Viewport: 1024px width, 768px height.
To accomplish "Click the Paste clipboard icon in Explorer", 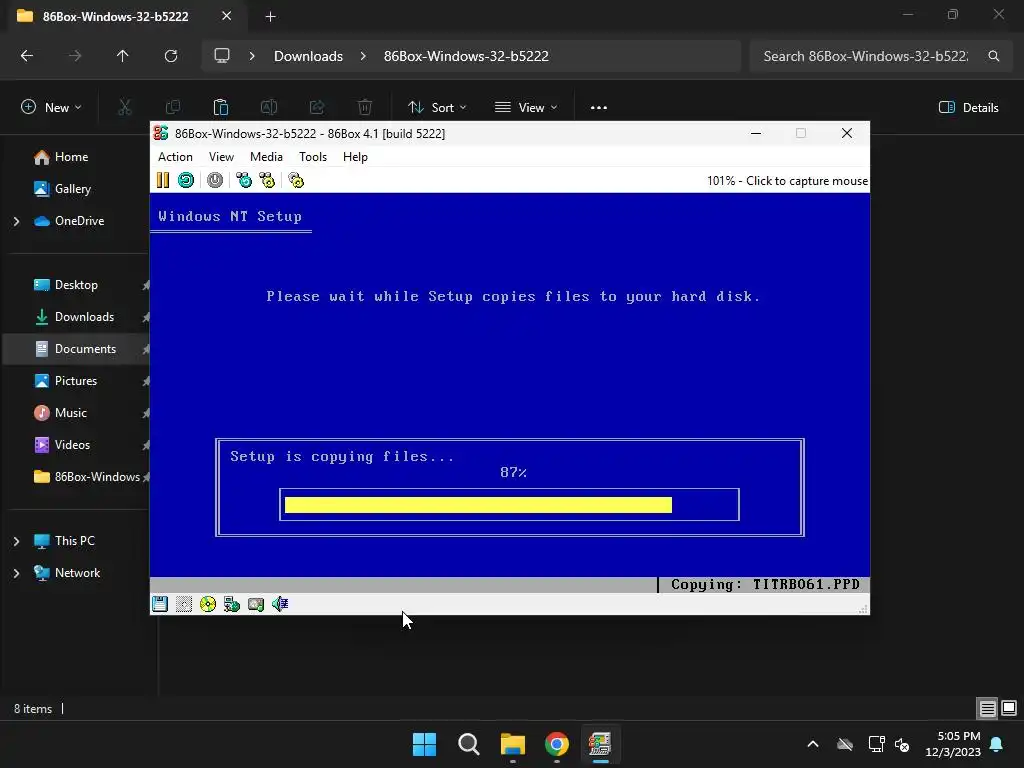I will point(221,107).
